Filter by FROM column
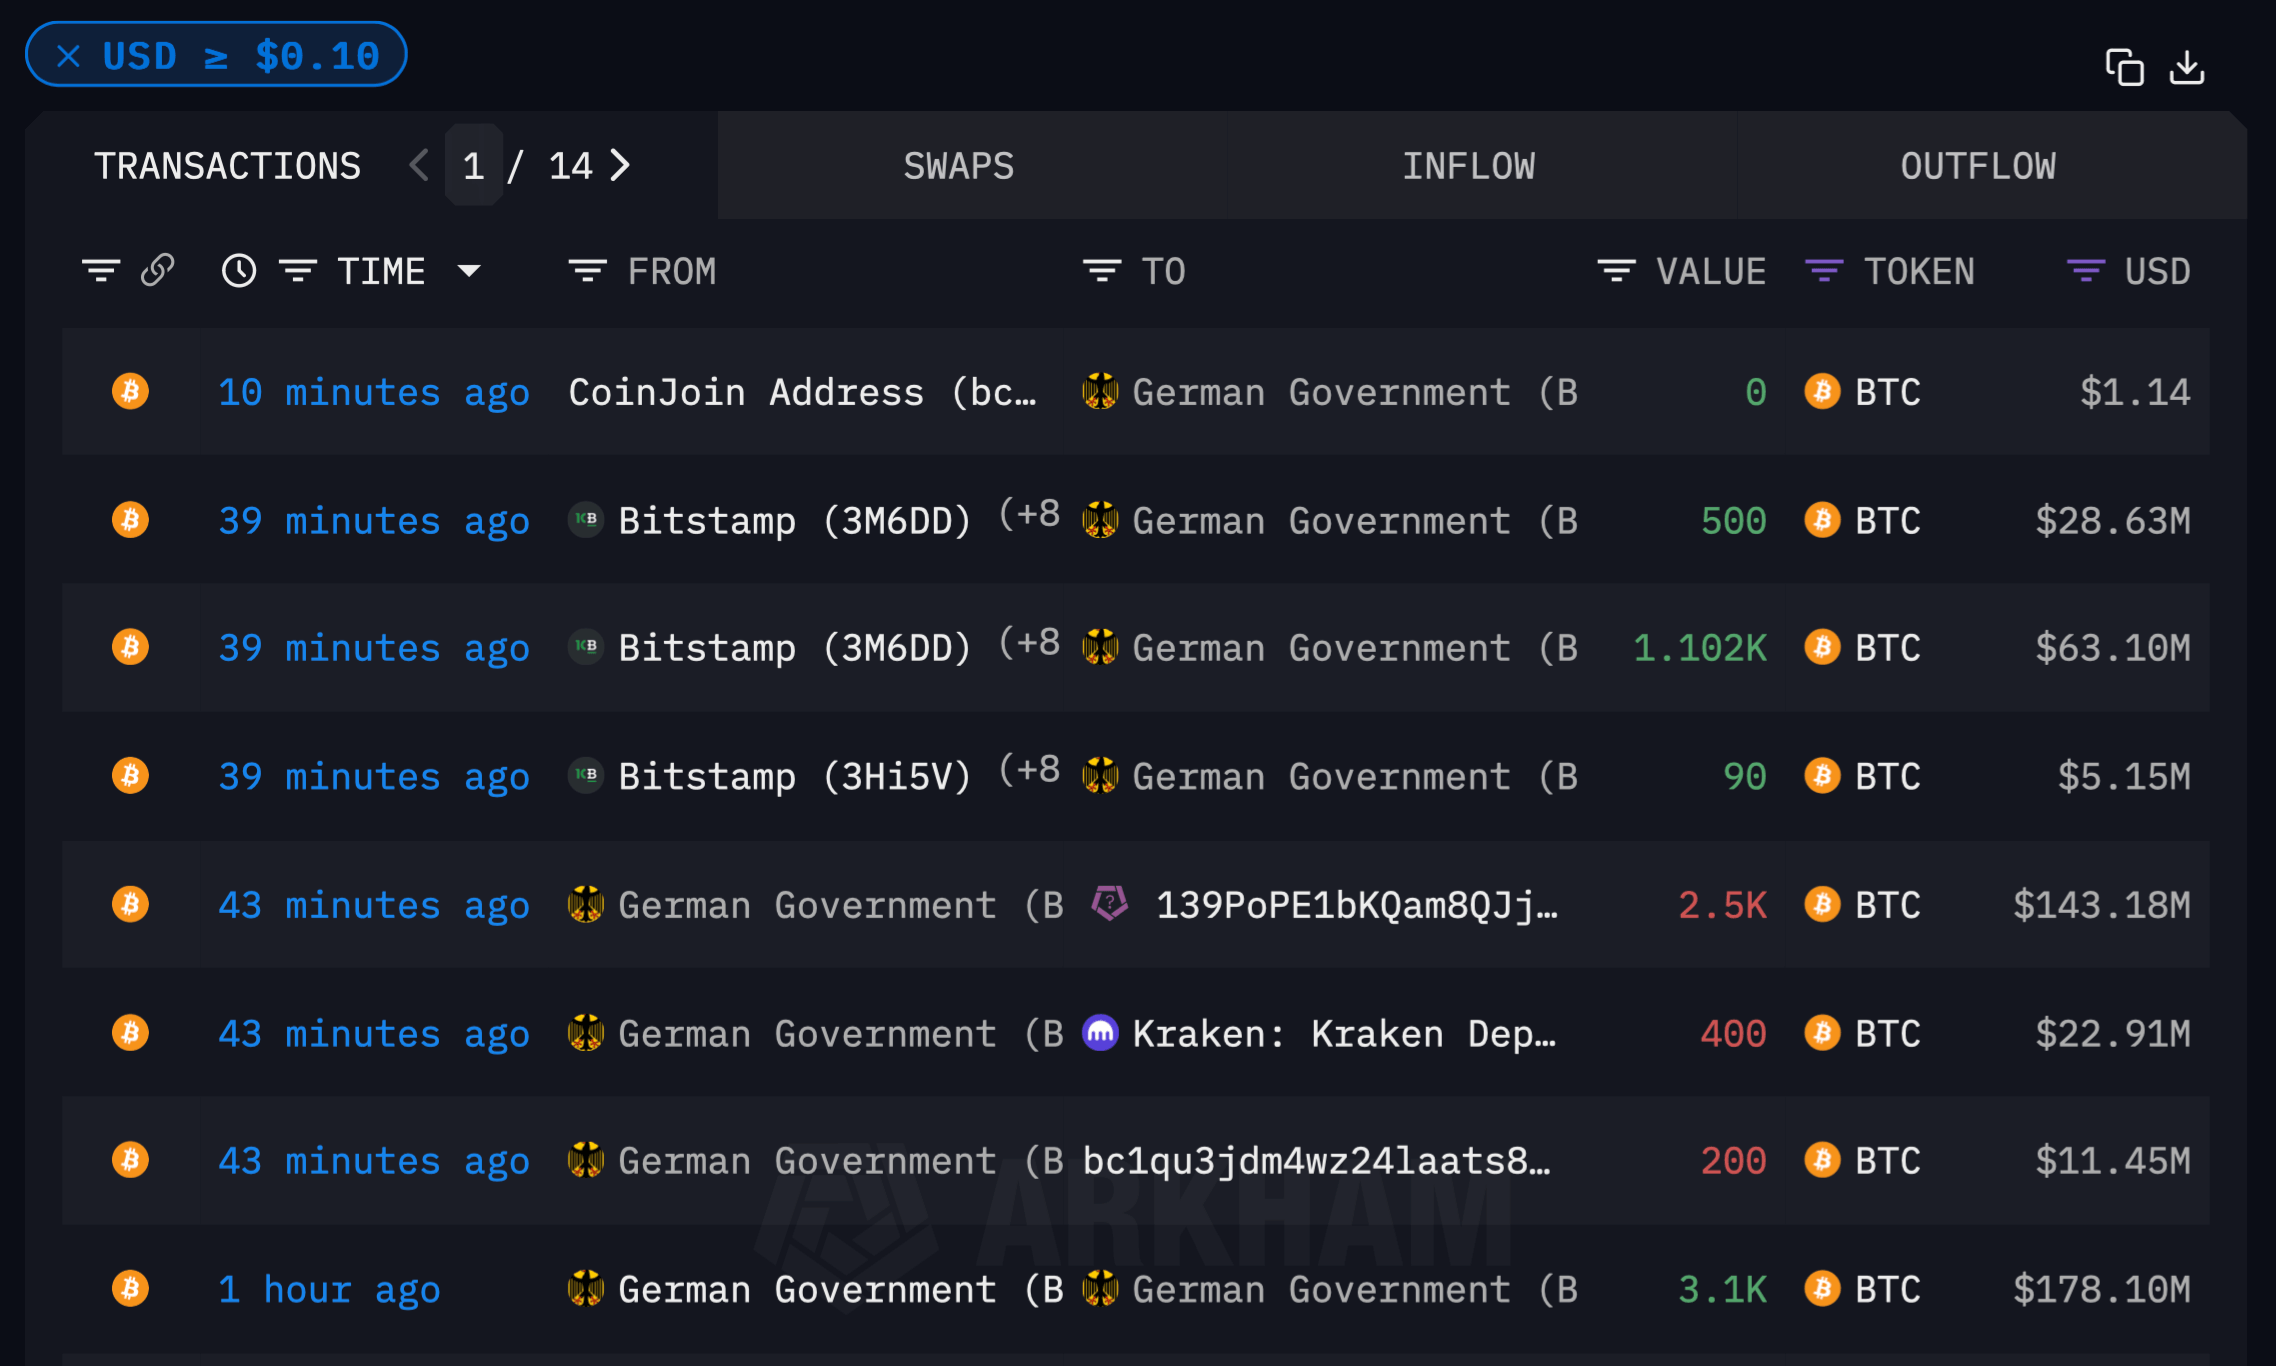2276x1366 pixels. 587,270
